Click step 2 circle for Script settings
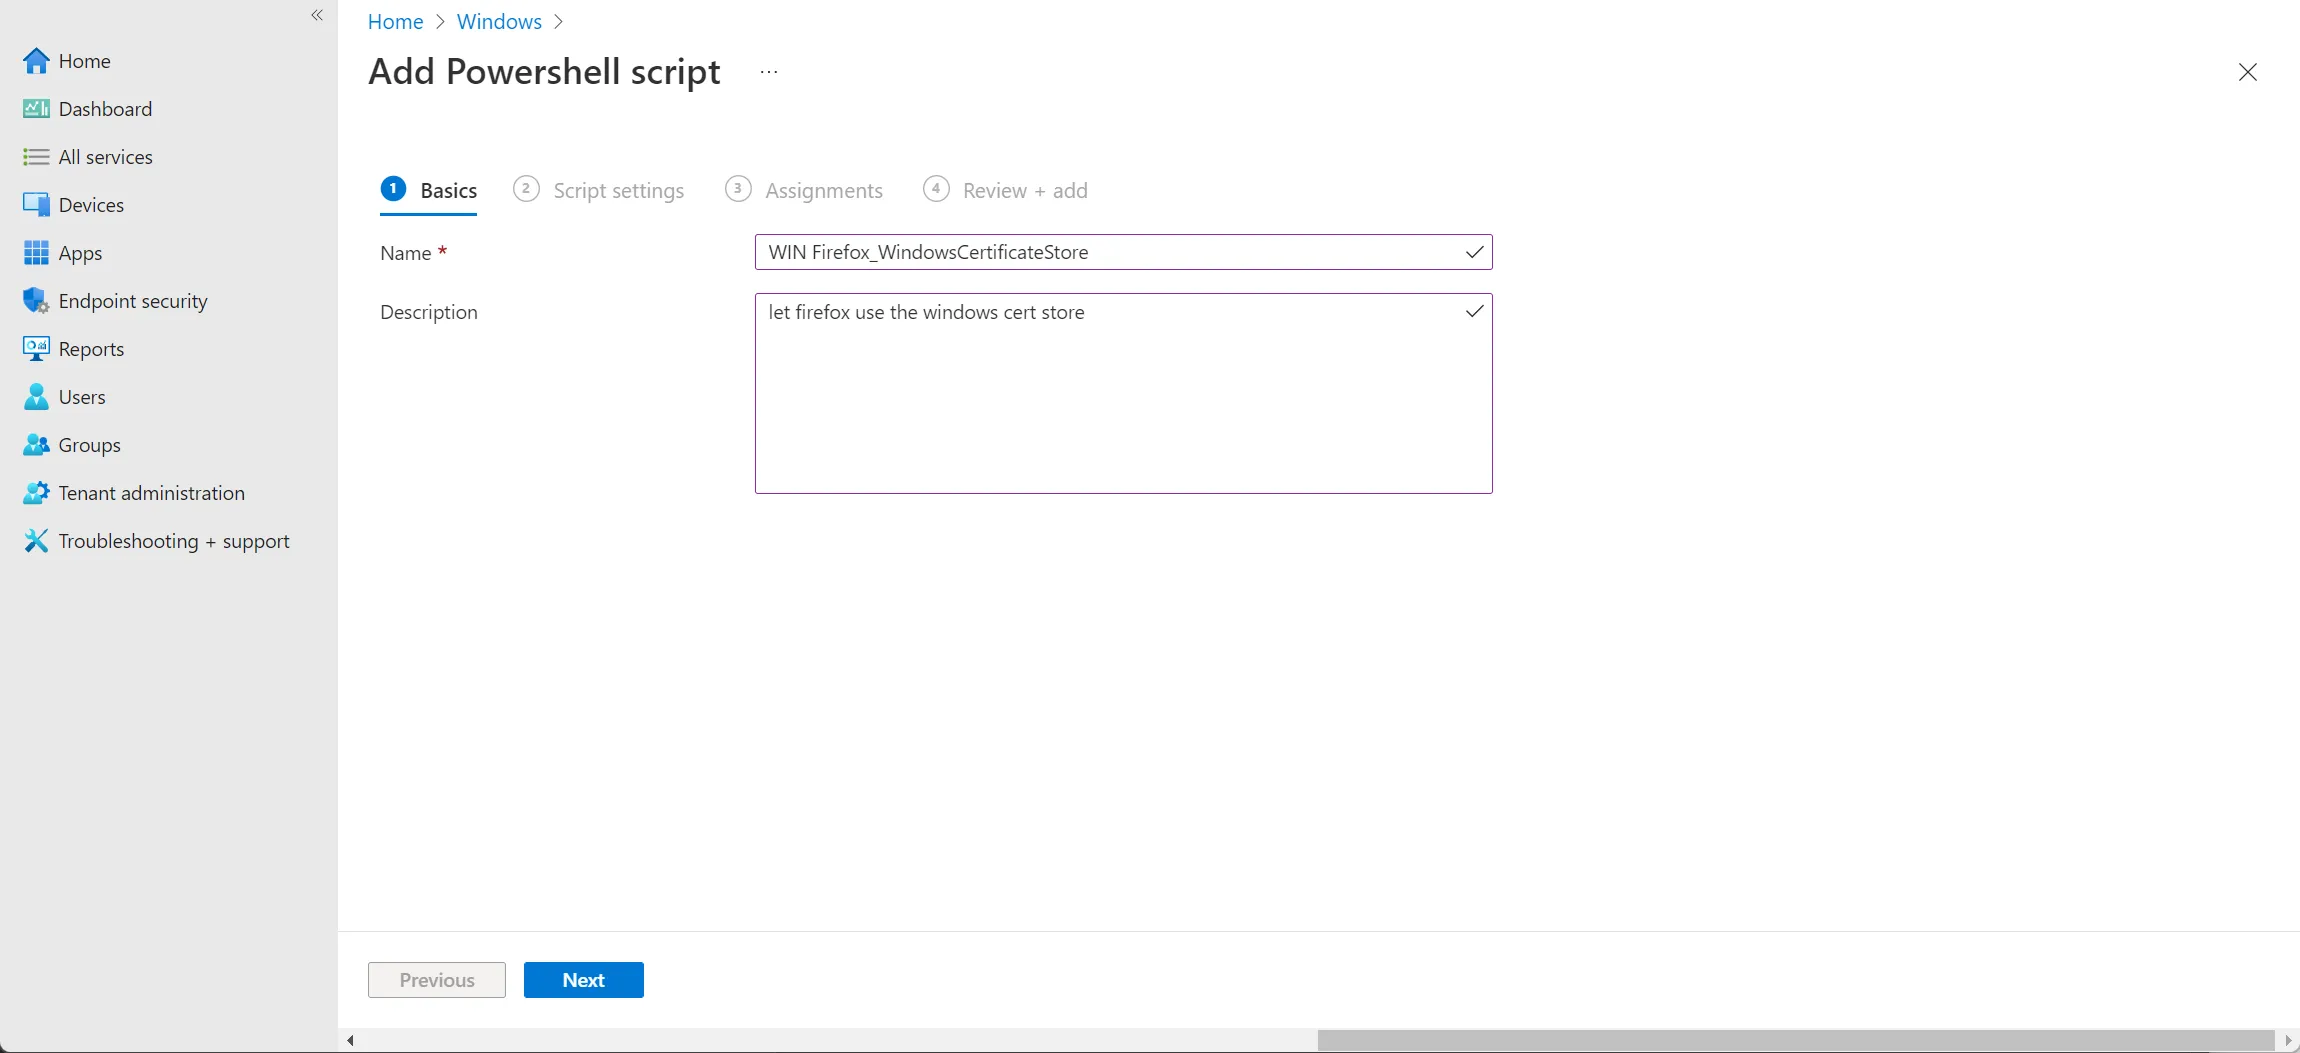The image size is (2300, 1053). (x=526, y=188)
